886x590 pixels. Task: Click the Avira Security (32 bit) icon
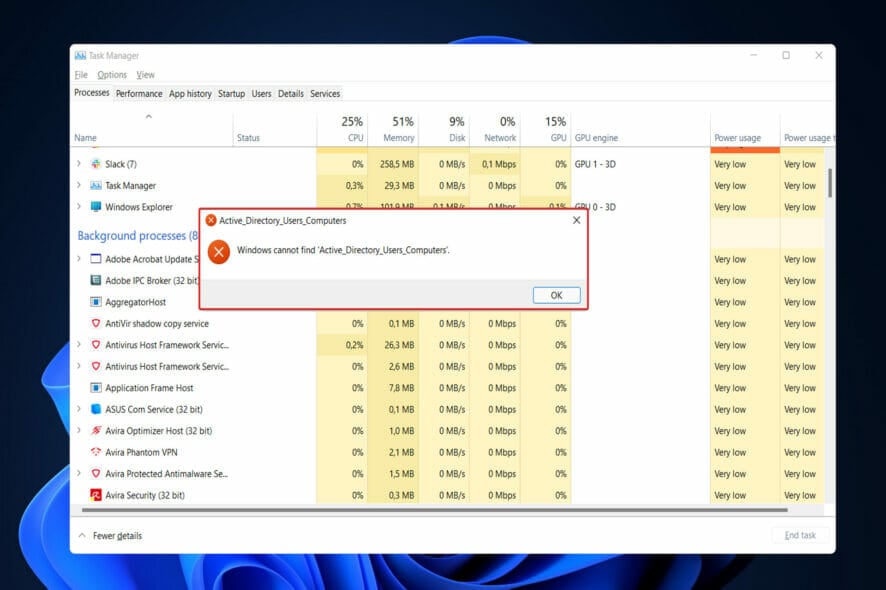coord(95,495)
